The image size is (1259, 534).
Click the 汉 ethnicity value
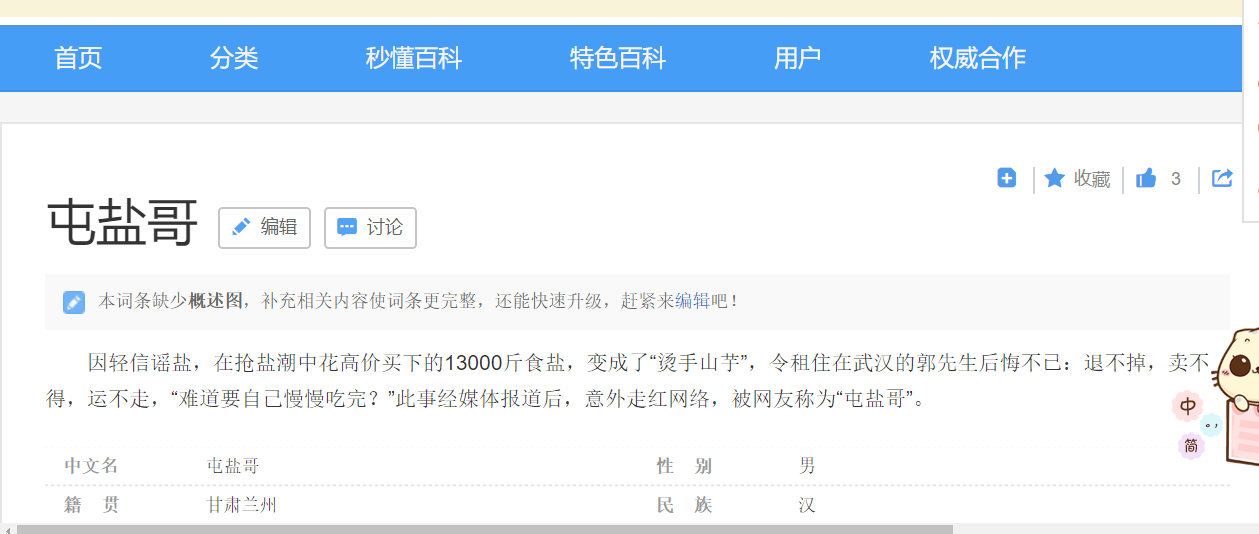(x=807, y=506)
